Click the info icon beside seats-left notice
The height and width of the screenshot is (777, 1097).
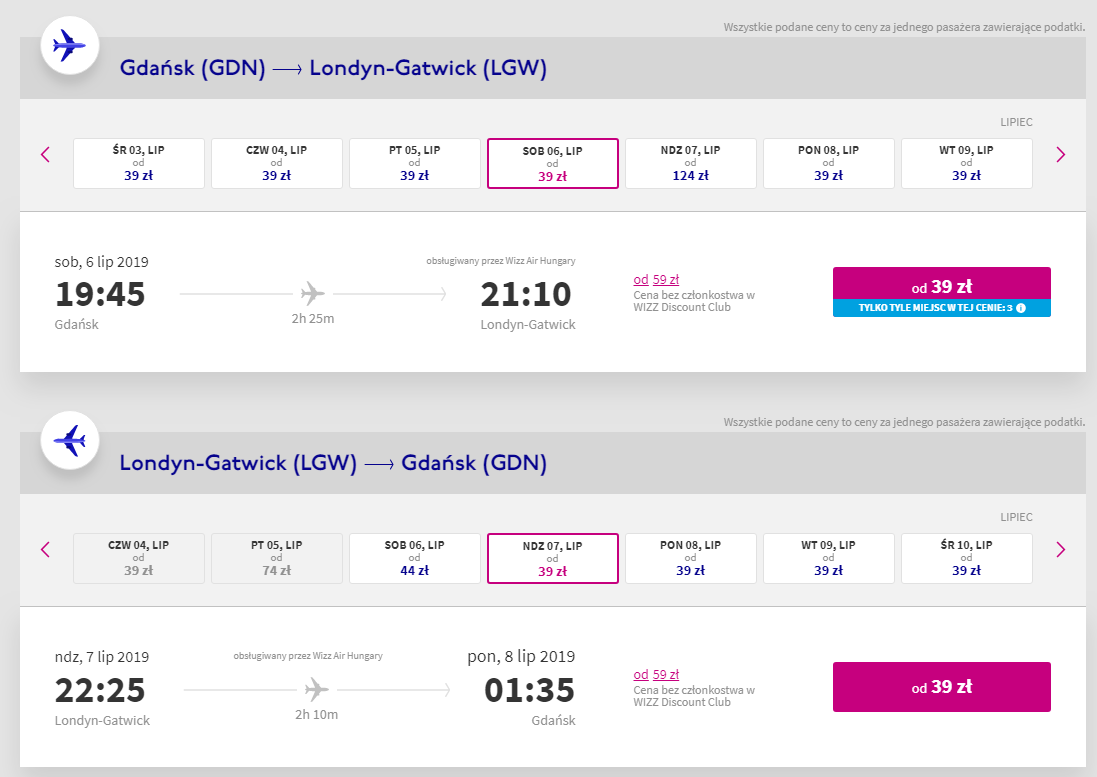[1021, 308]
